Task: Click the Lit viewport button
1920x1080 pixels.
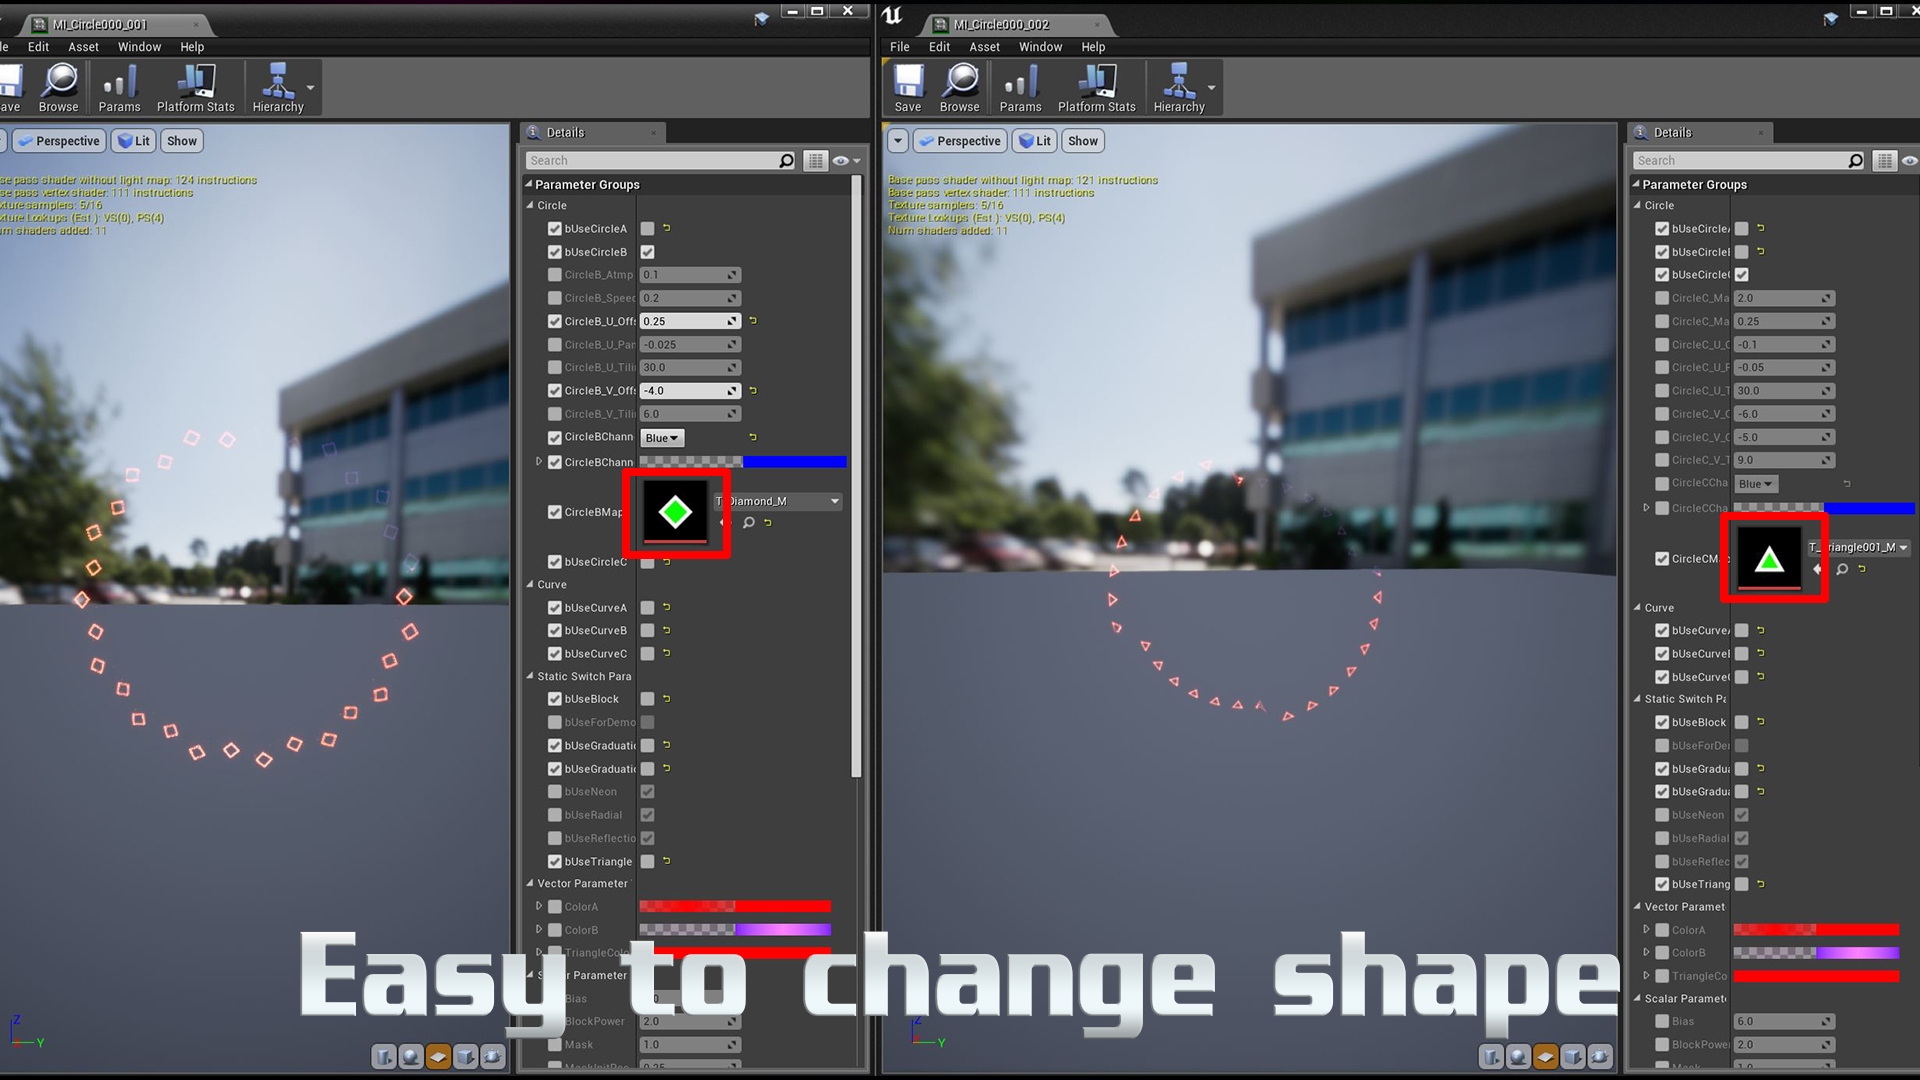Action: [x=134, y=141]
